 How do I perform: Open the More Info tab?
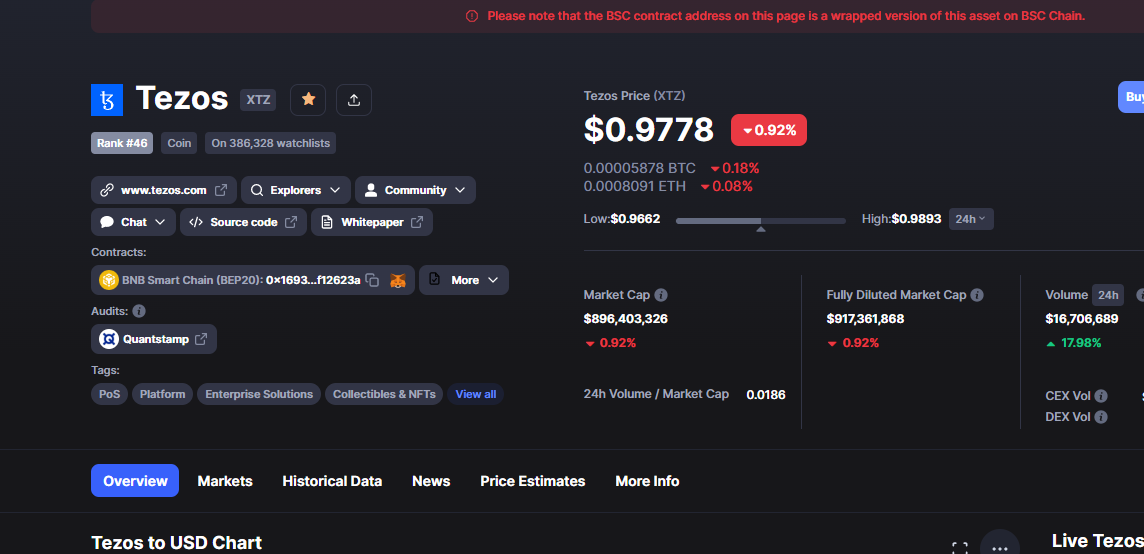(647, 481)
